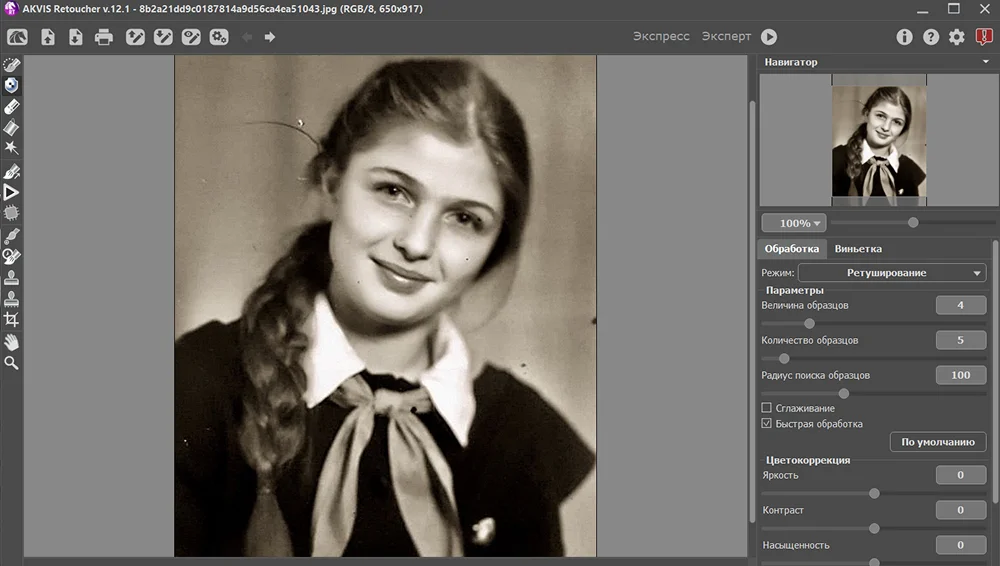Switch to Эксперт mode
This screenshot has width=1000, height=566.
point(726,36)
